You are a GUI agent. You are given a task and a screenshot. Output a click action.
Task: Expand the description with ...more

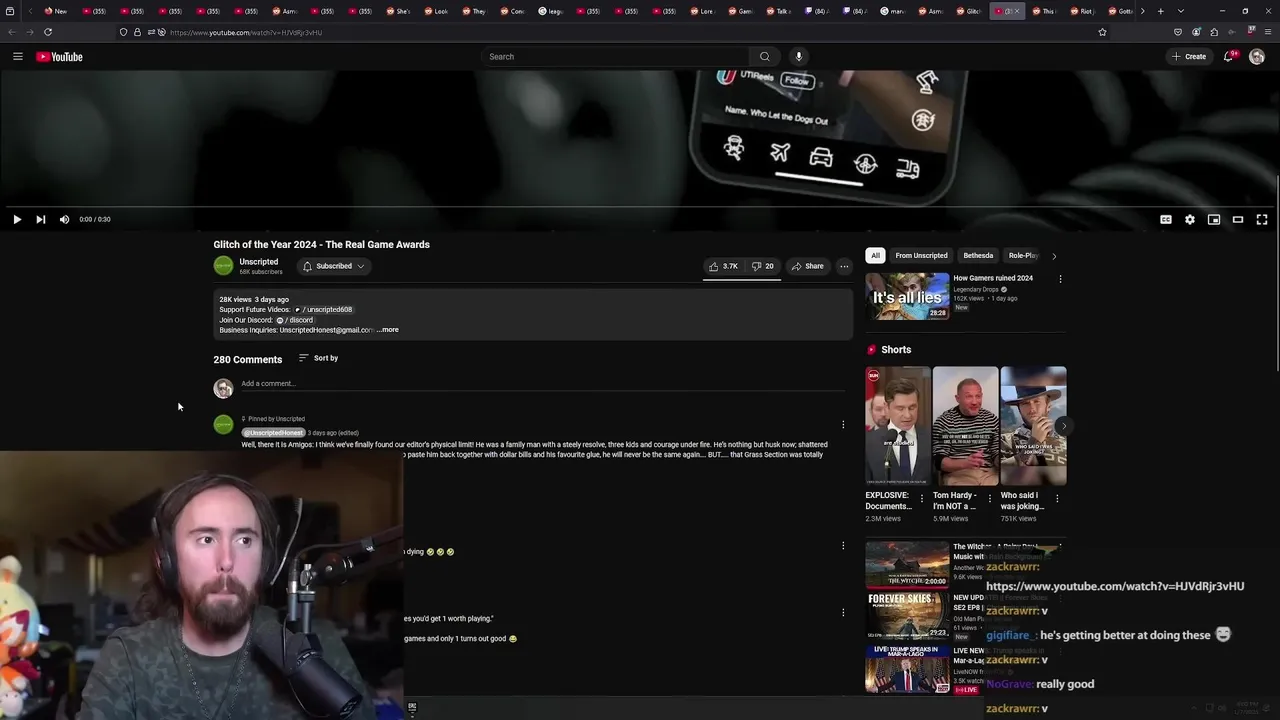388,330
